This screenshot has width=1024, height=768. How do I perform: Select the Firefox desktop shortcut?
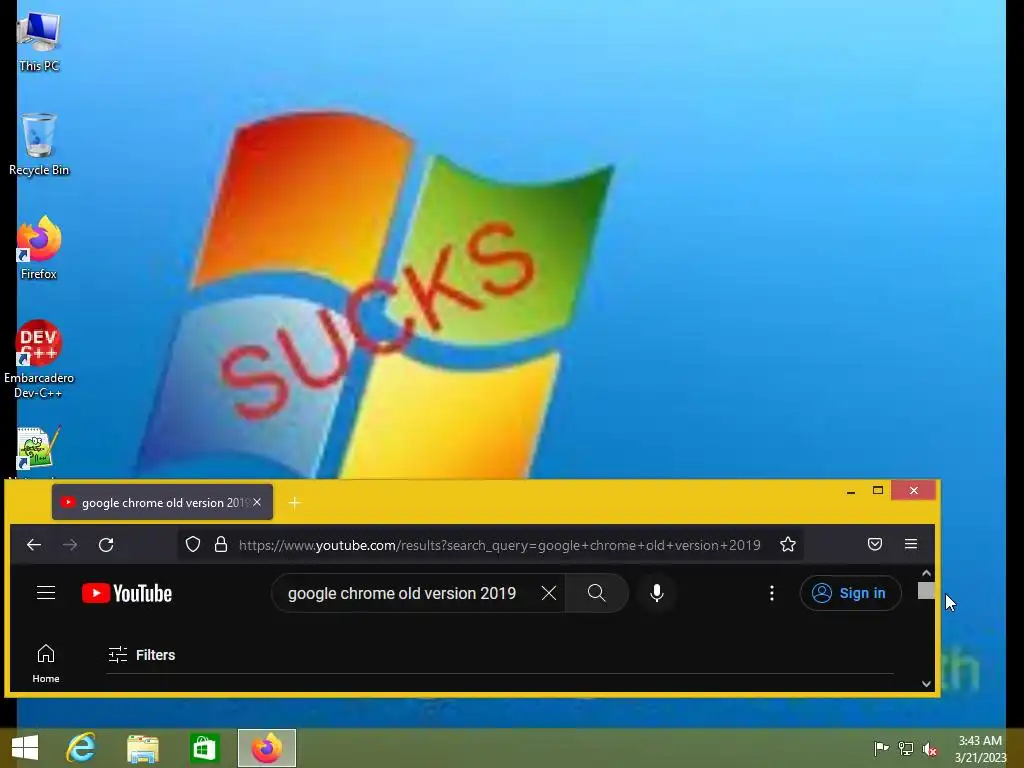[39, 248]
